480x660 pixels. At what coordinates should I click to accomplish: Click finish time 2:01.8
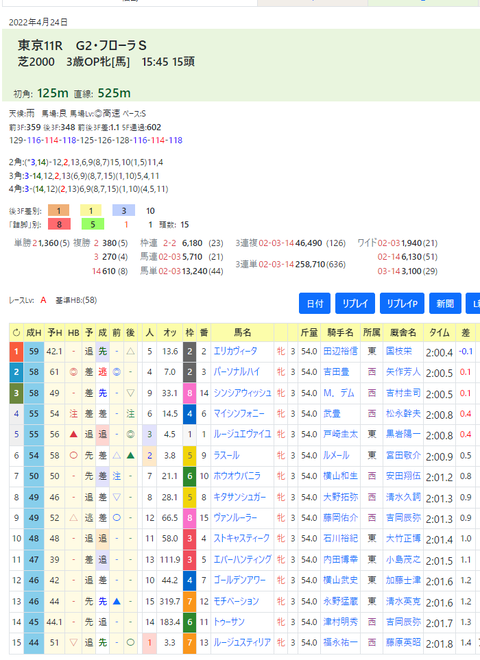(439, 644)
